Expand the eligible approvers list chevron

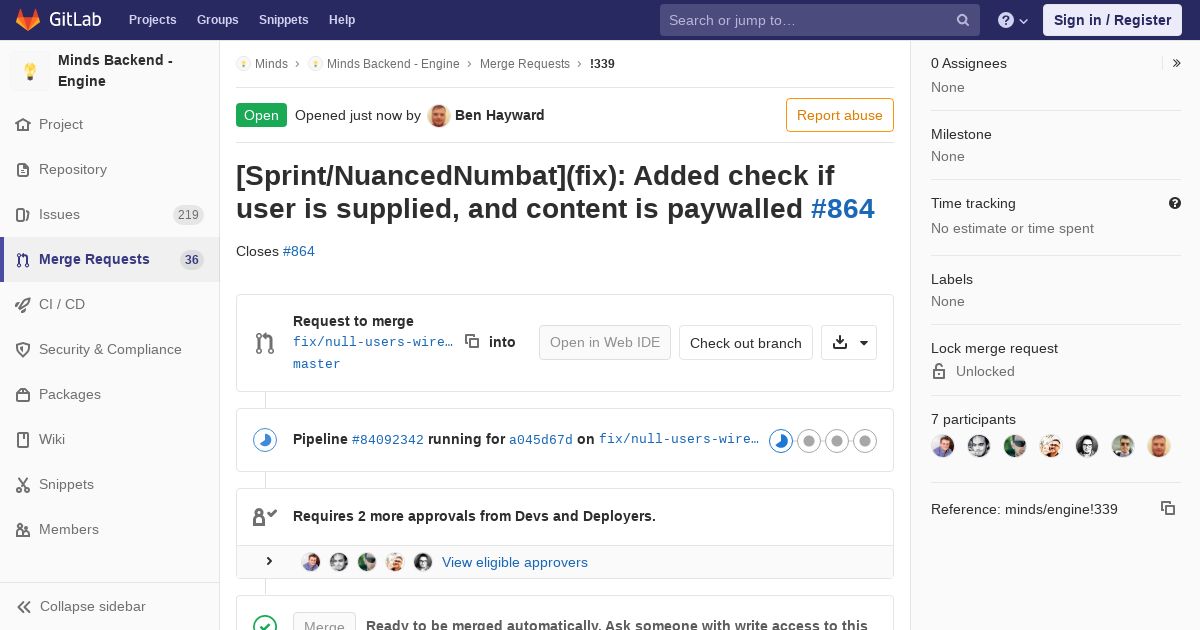(x=269, y=561)
